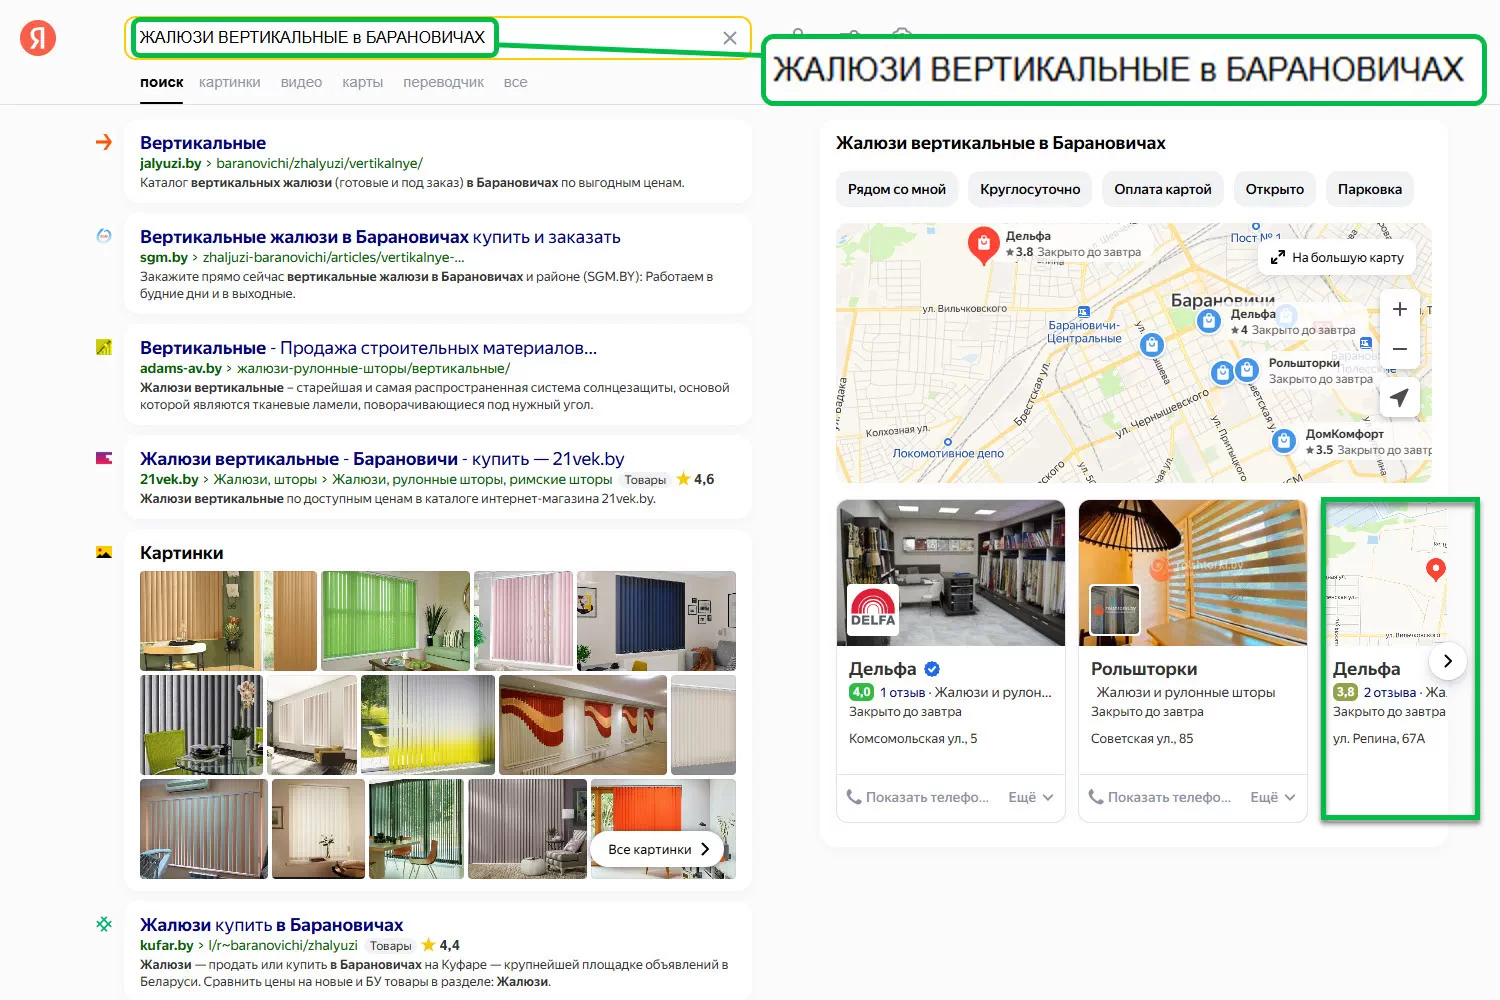
Task: Select the Рольшторки blue map pin
Action: point(1247,369)
